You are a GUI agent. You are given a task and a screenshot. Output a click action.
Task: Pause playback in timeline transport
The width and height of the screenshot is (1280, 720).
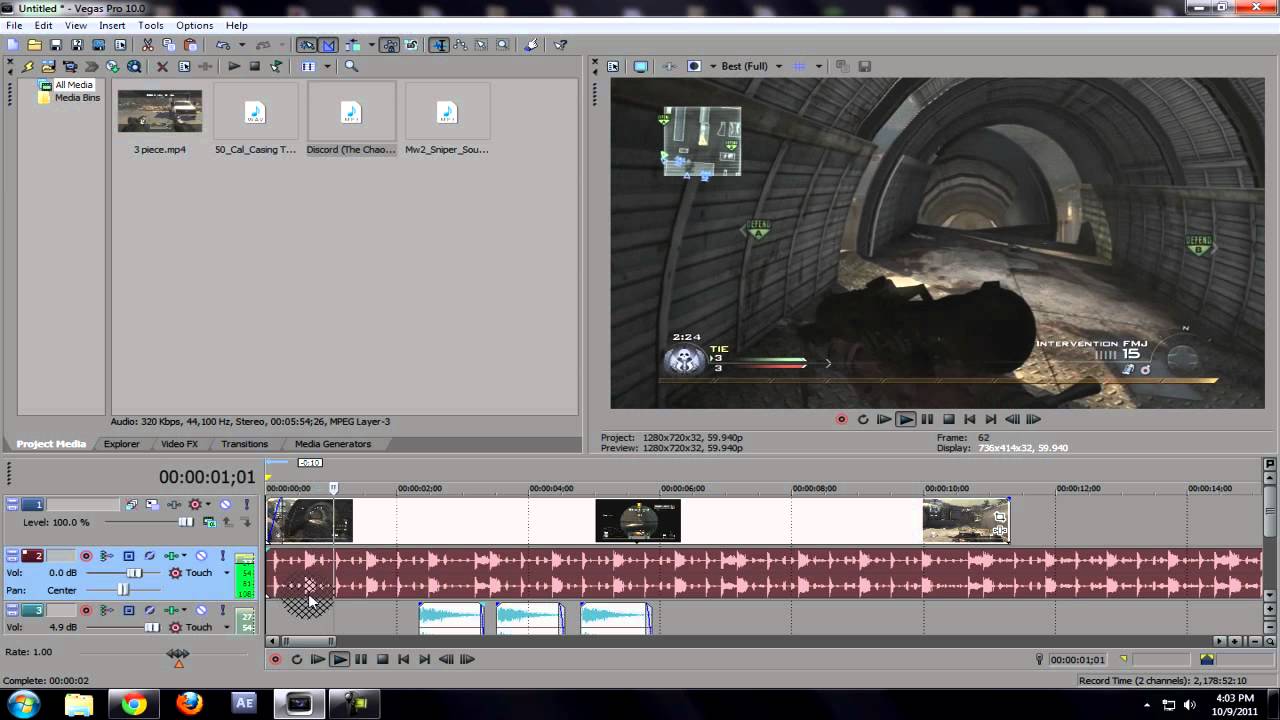[x=361, y=659]
